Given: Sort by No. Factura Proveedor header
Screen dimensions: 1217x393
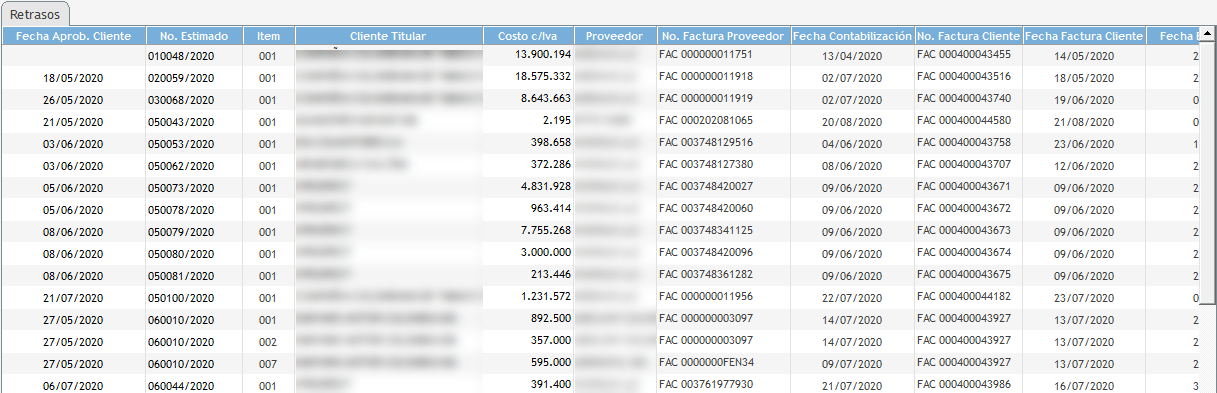Looking at the screenshot, I should (723, 36).
